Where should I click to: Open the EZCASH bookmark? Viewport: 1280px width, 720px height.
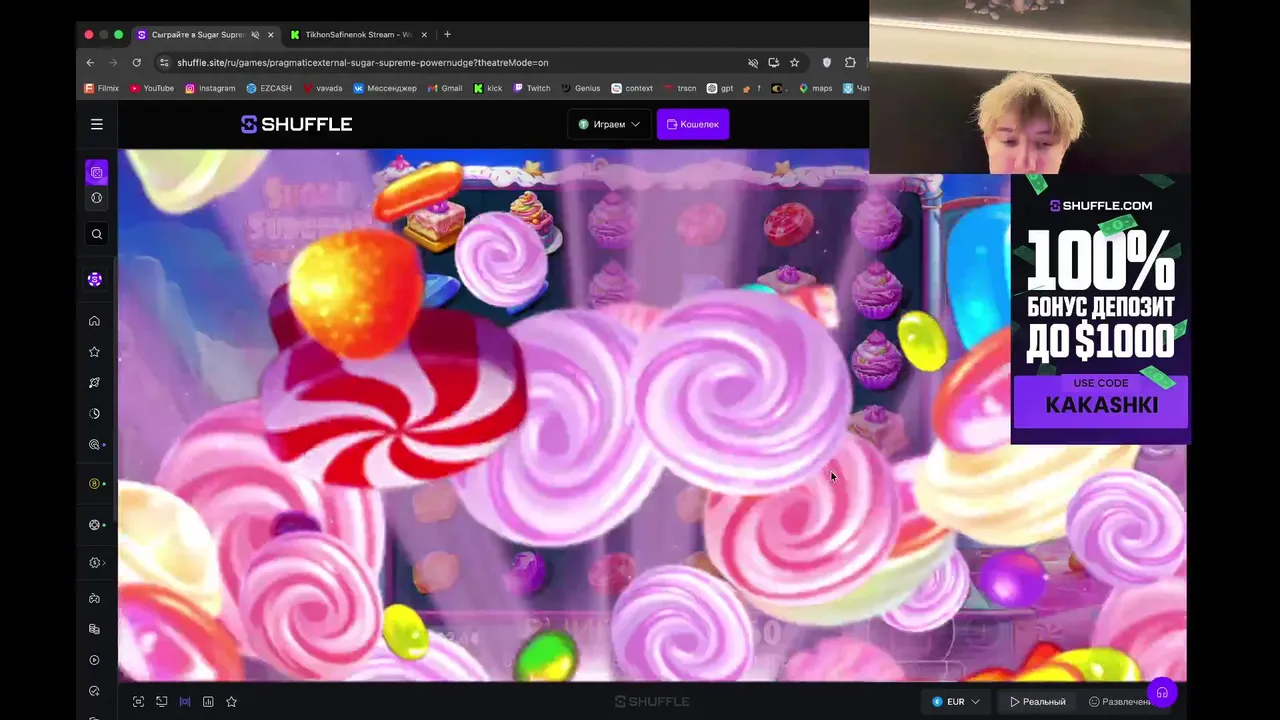269,88
